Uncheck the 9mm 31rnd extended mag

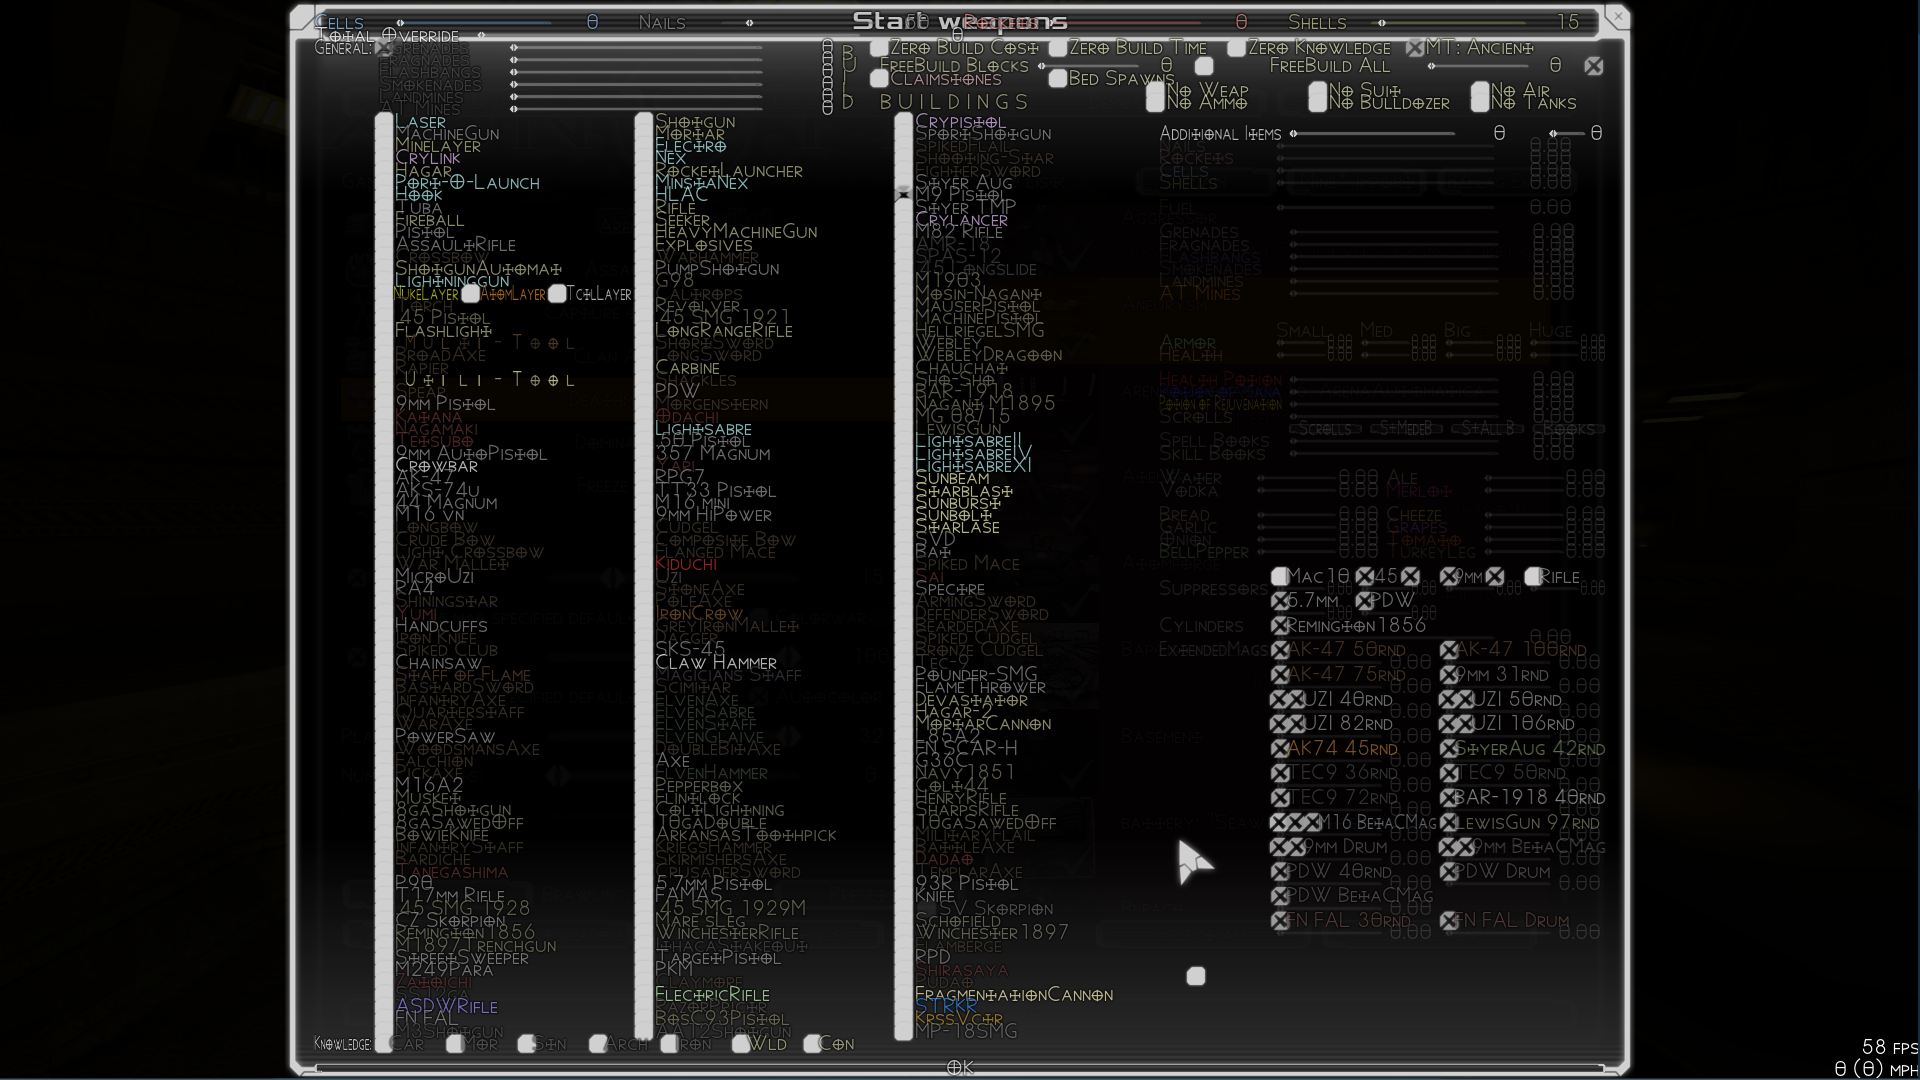coord(1450,675)
